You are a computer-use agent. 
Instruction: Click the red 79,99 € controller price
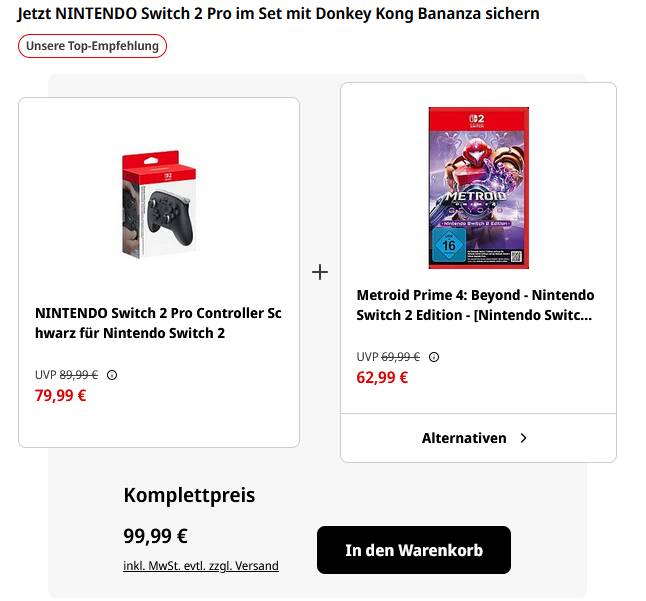pos(61,395)
